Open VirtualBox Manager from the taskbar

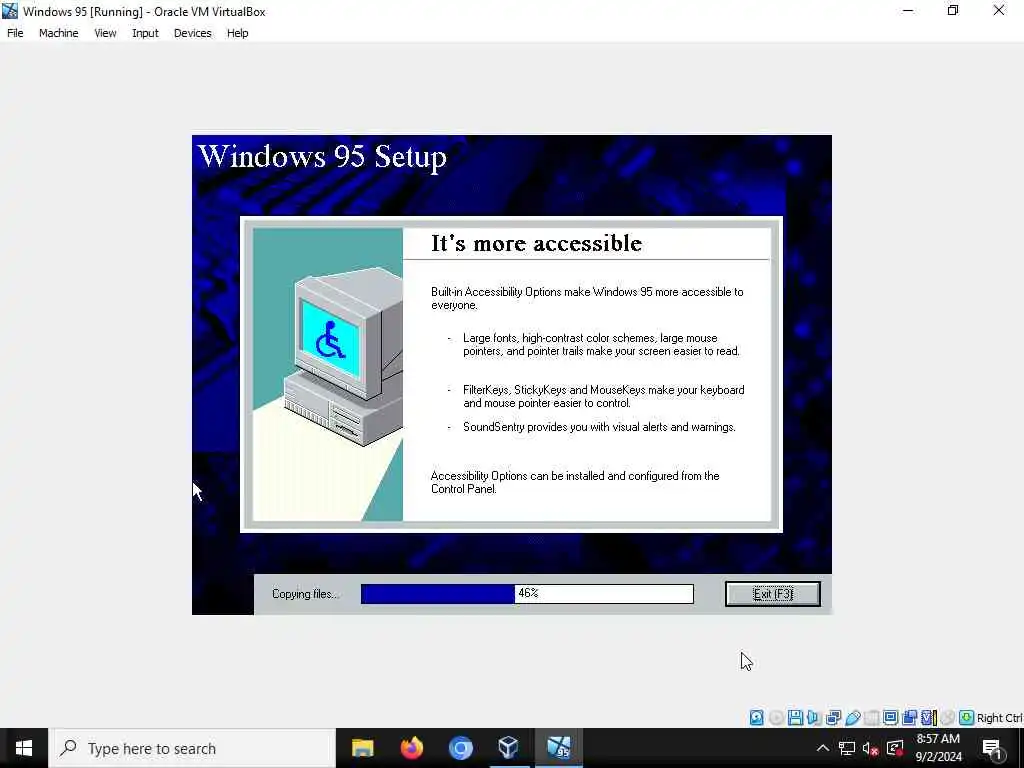coord(509,748)
